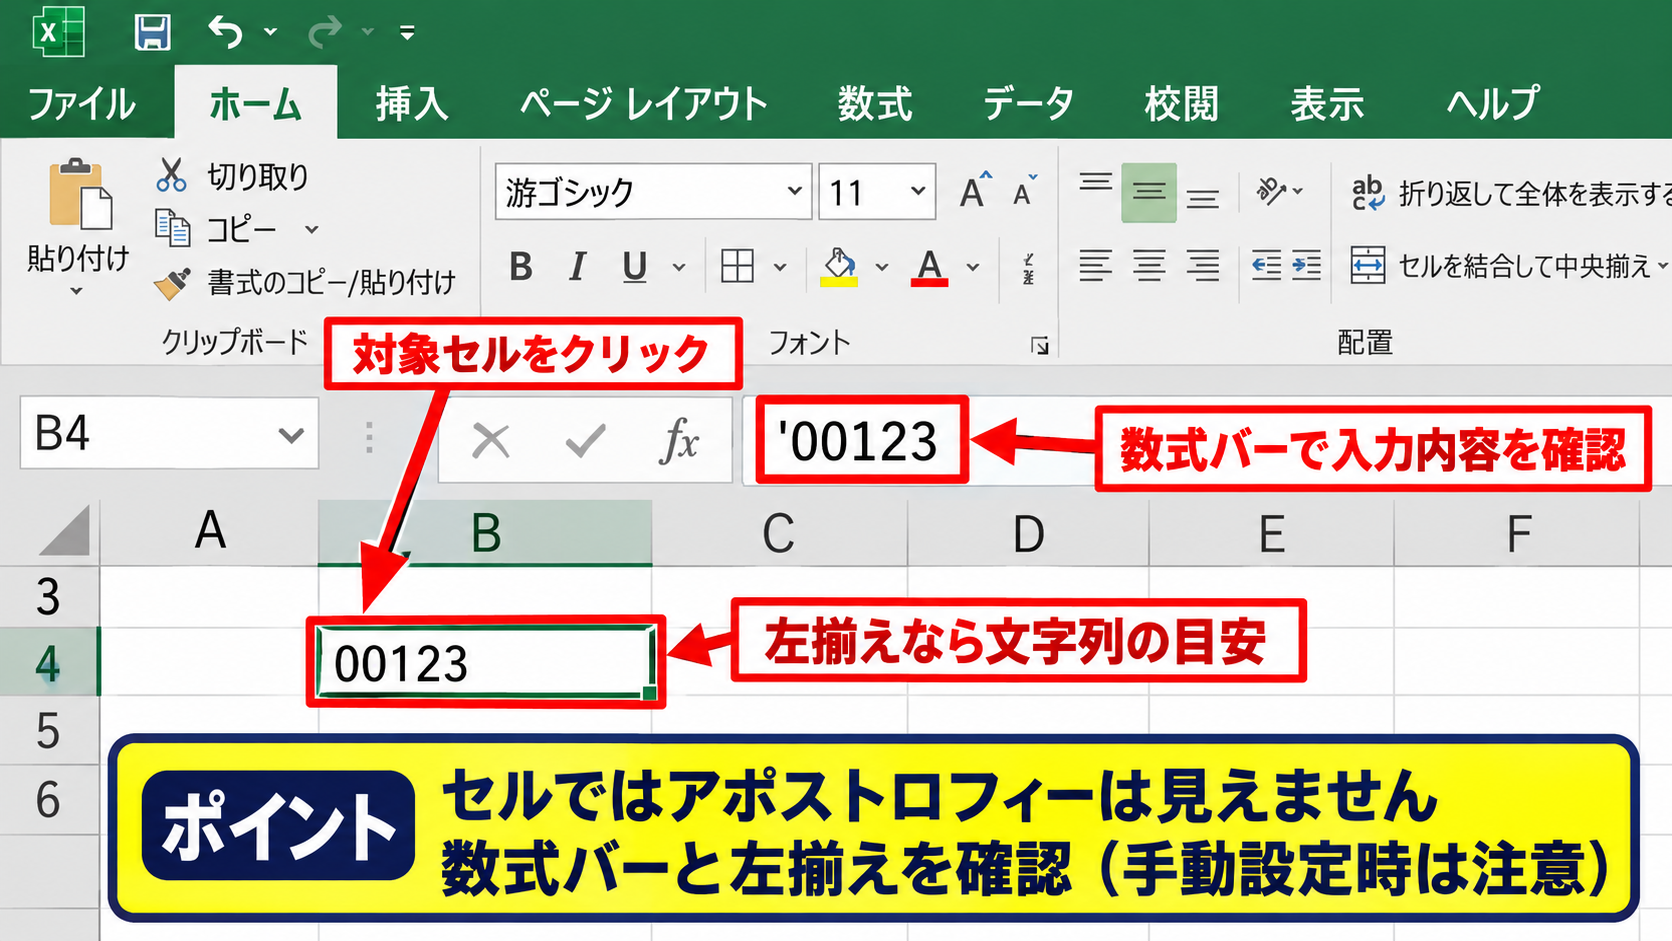Click the align left icon
The image size is (1672, 941).
click(1095, 266)
